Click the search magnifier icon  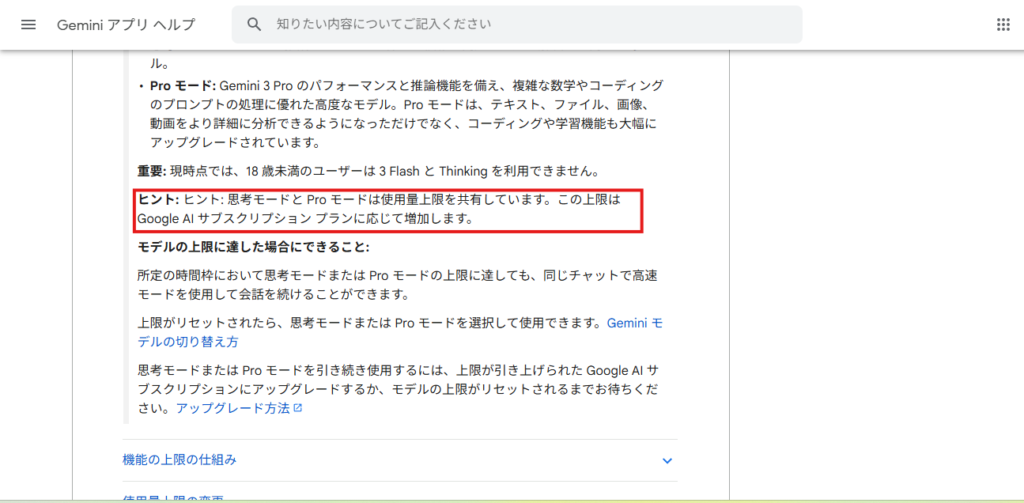(x=255, y=24)
